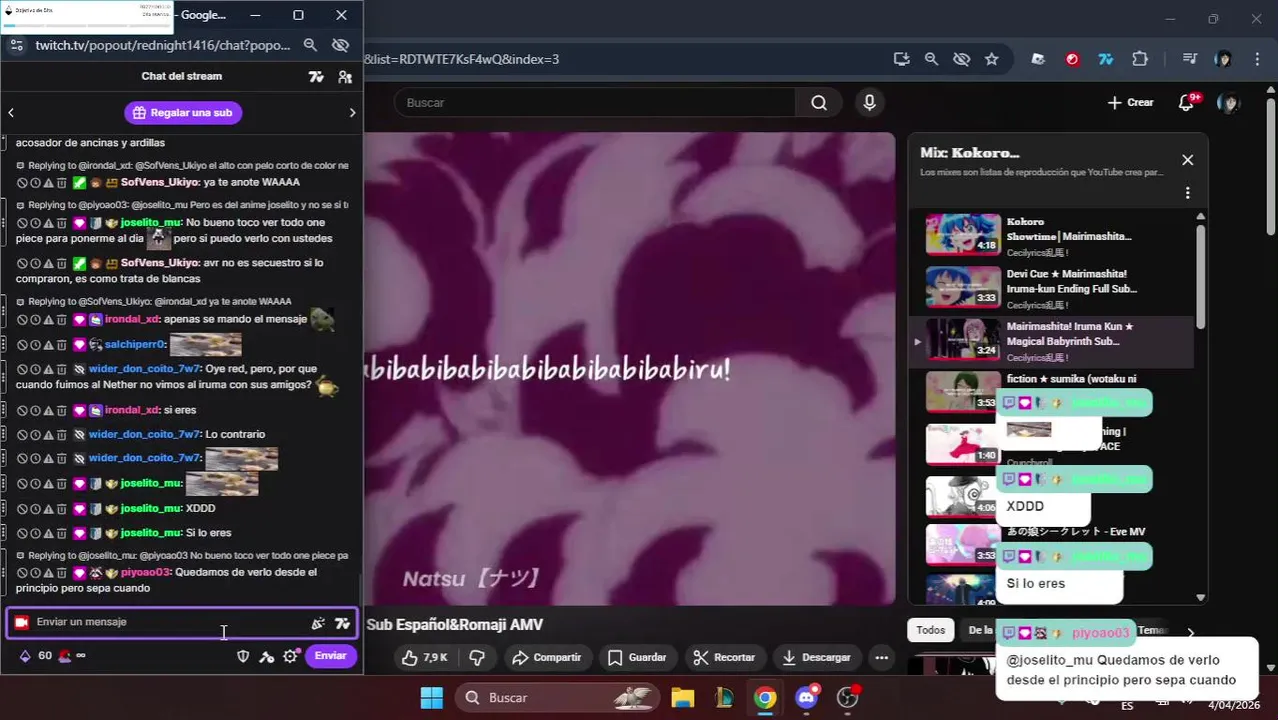Timeout clock icon on piyoao03 message
Viewport: 1278px width, 720px height.
point(35,573)
